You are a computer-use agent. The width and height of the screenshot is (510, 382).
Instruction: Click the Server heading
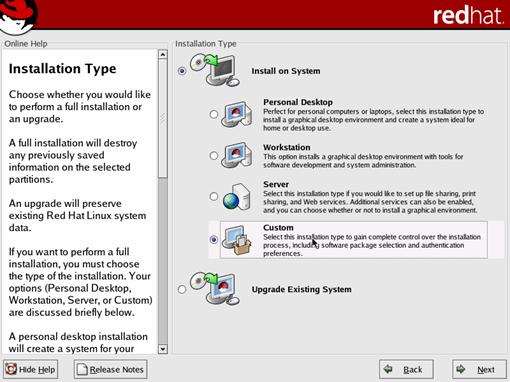tap(276, 184)
